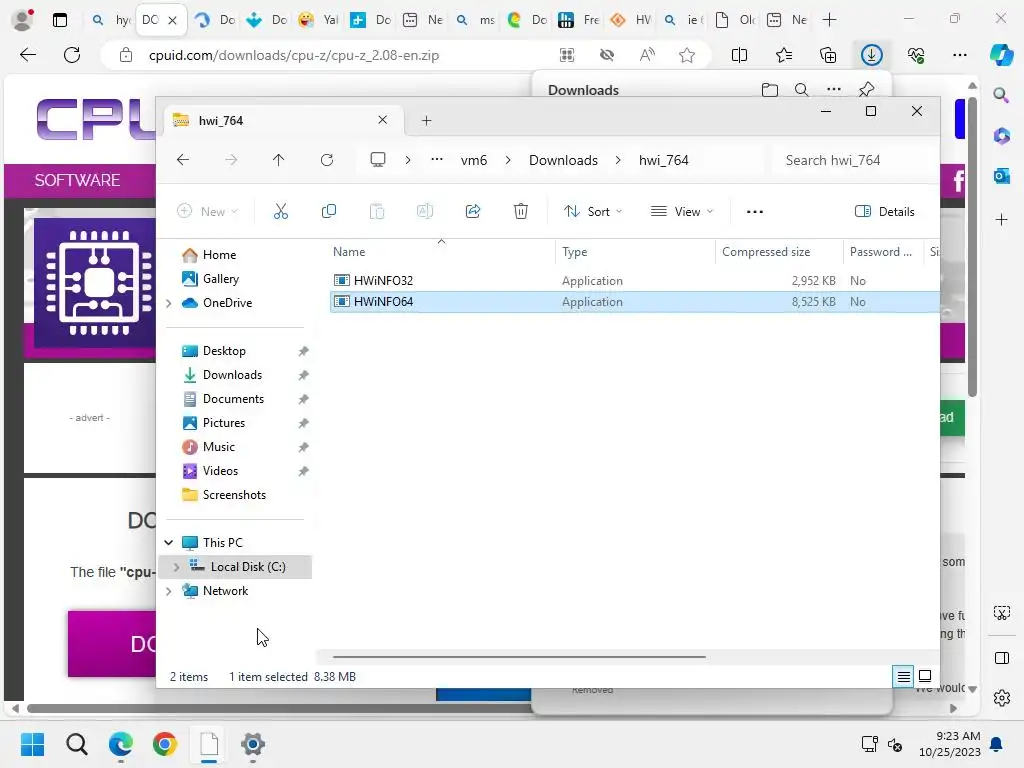Expand the Network tree node
This screenshot has height=768, width=1024.
tap(169, 591)
